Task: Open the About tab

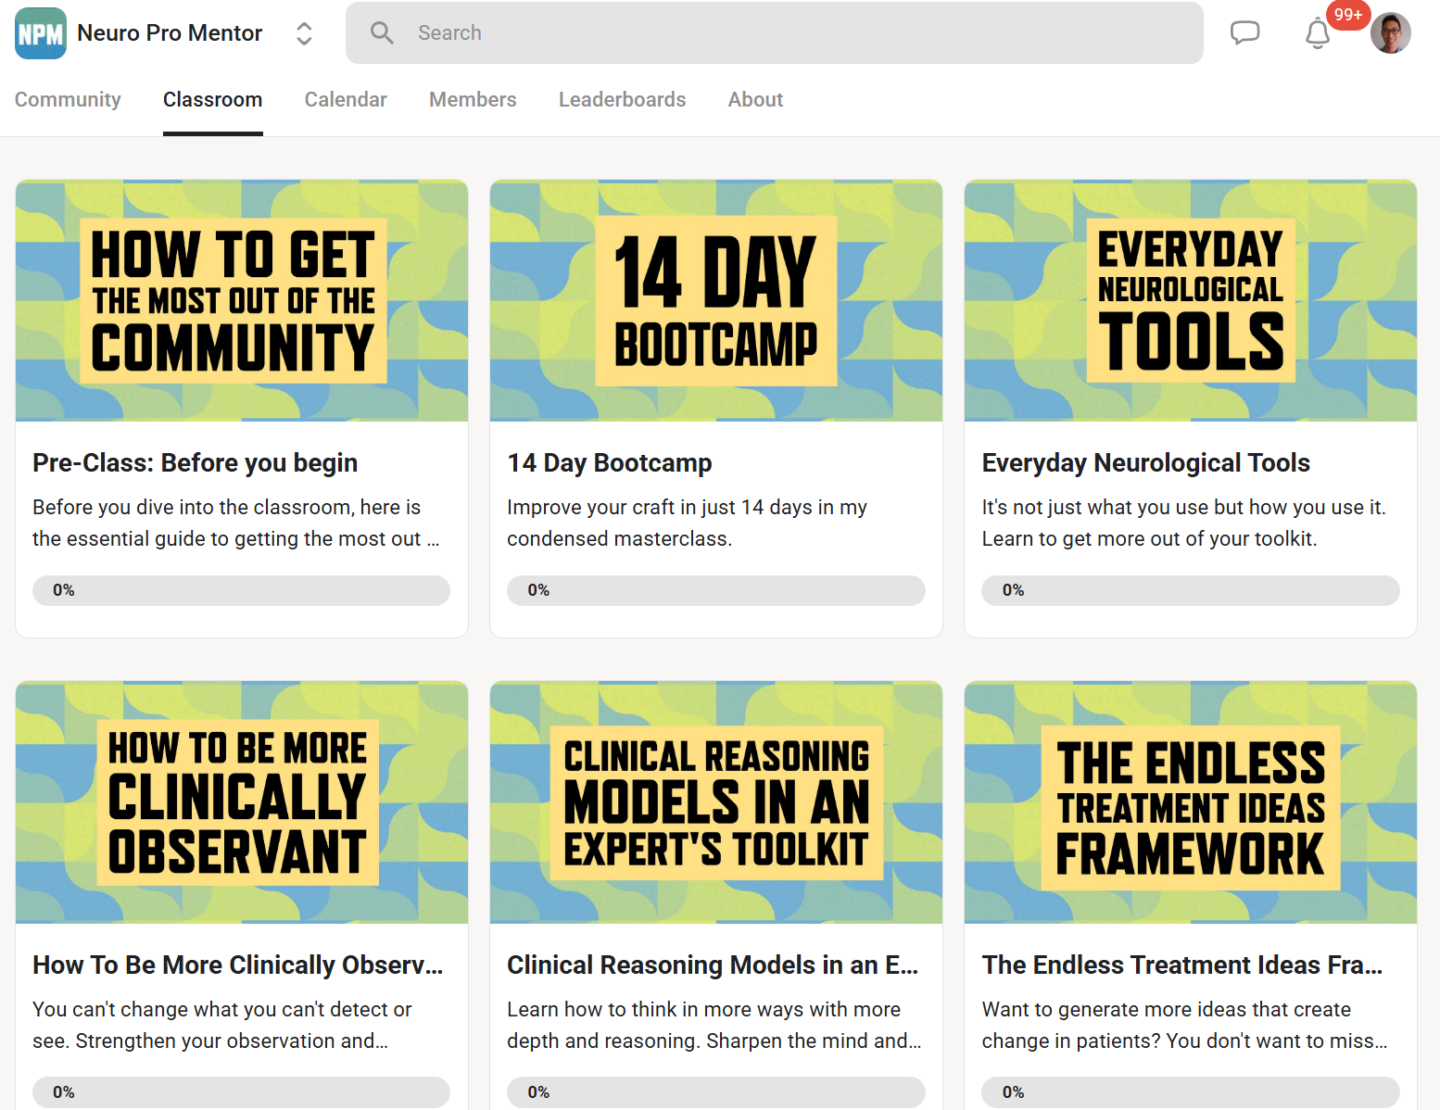Action: tap(755, 100)
